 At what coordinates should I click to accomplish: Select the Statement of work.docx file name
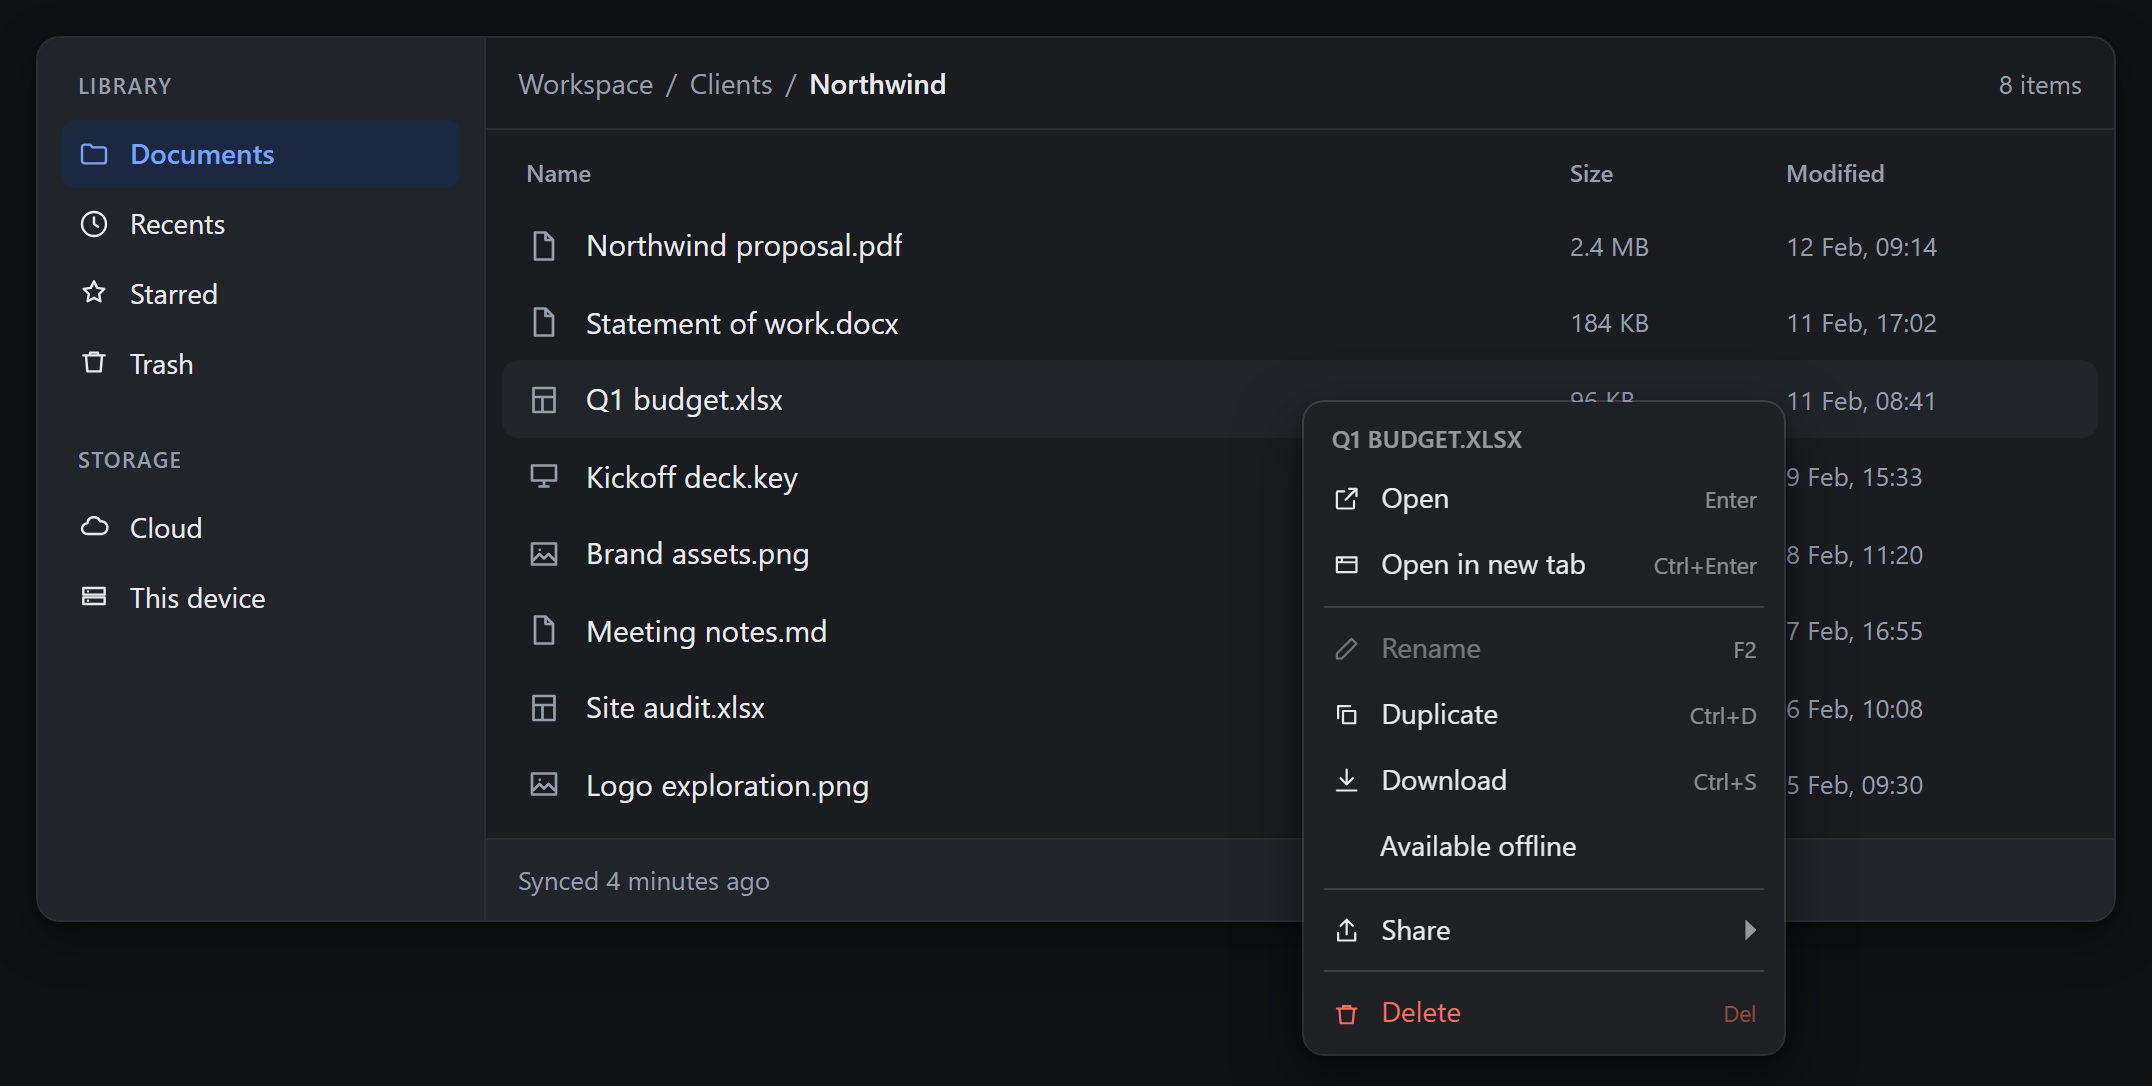(x=742, y=323)
